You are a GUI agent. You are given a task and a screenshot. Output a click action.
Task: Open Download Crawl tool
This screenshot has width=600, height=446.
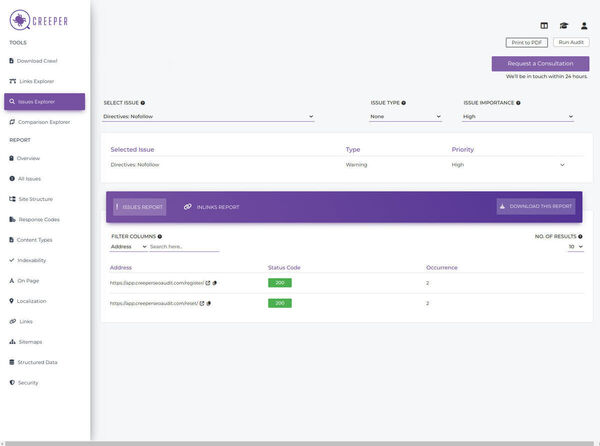coord(33,61)
